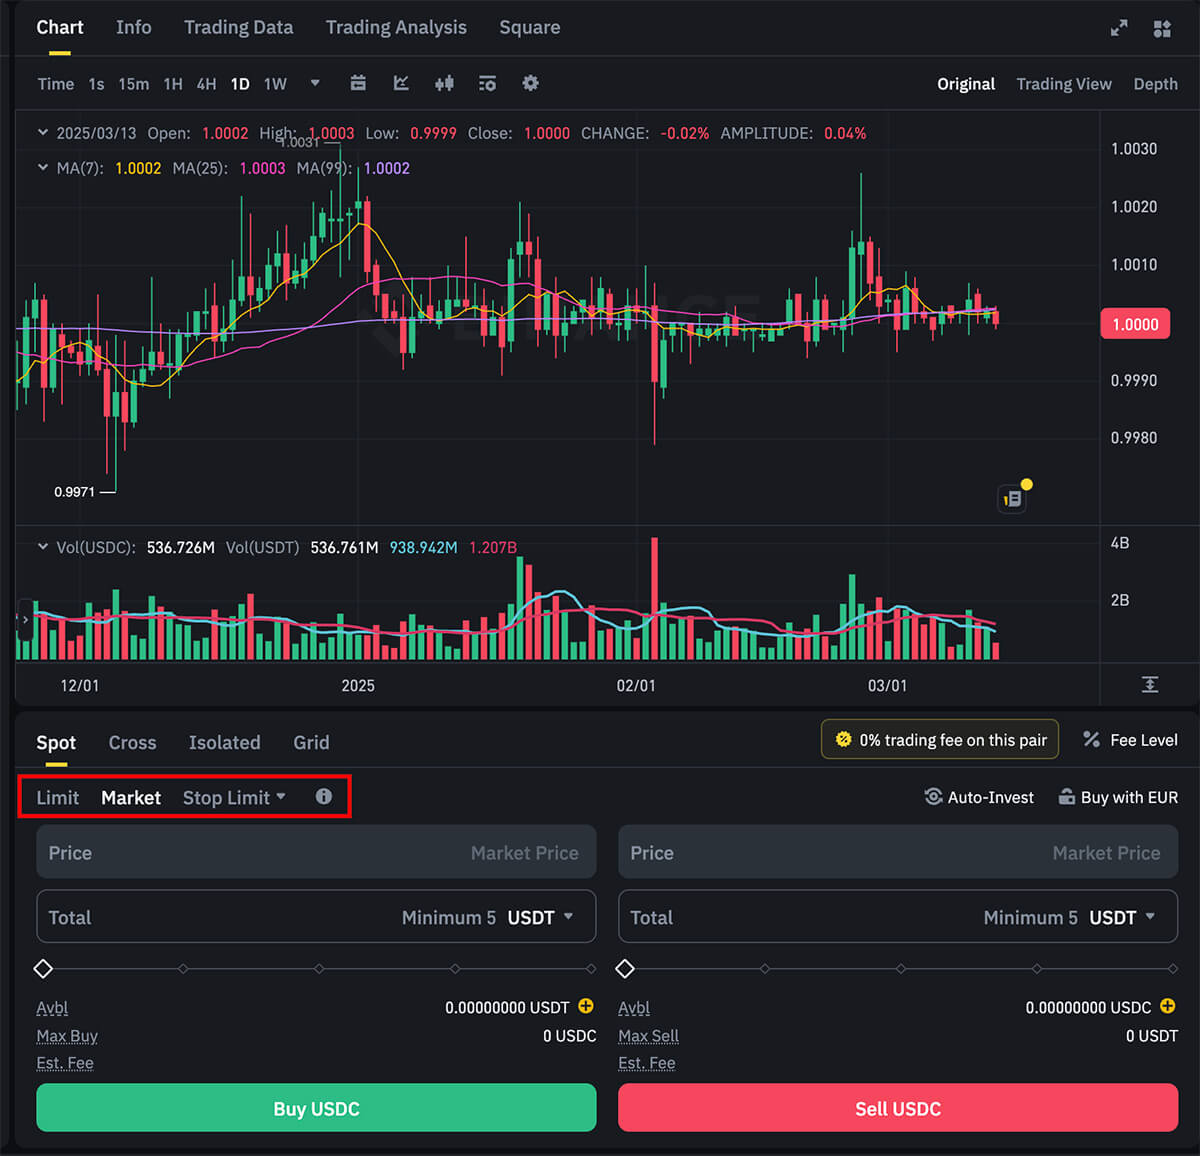This screenshot has height=1156, width=1200.
Task: Switch to Depth chart view
Action: tap(1155, 84)
